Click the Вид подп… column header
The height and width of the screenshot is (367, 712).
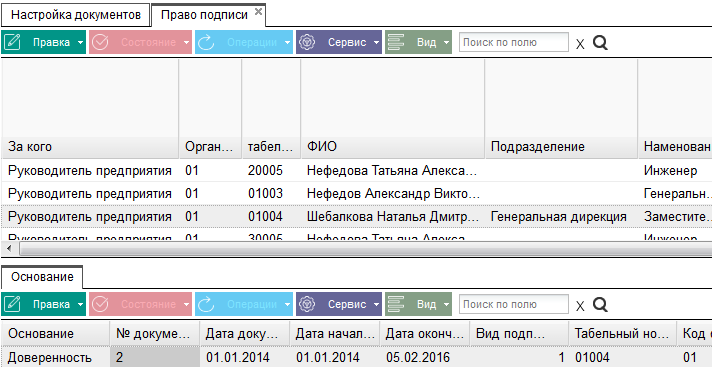click(519, 334)
